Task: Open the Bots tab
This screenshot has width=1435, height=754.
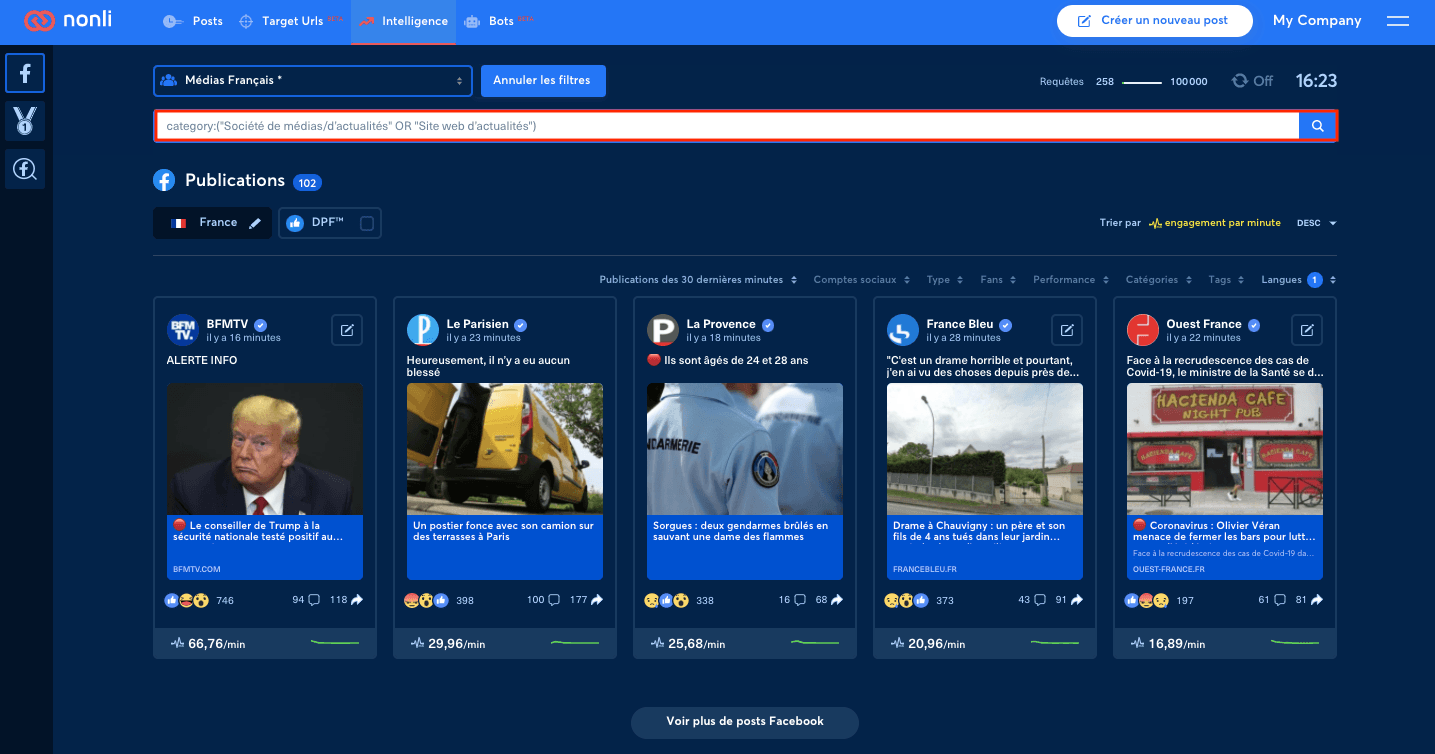Action: pyautogui.click(x=499, y=21)
